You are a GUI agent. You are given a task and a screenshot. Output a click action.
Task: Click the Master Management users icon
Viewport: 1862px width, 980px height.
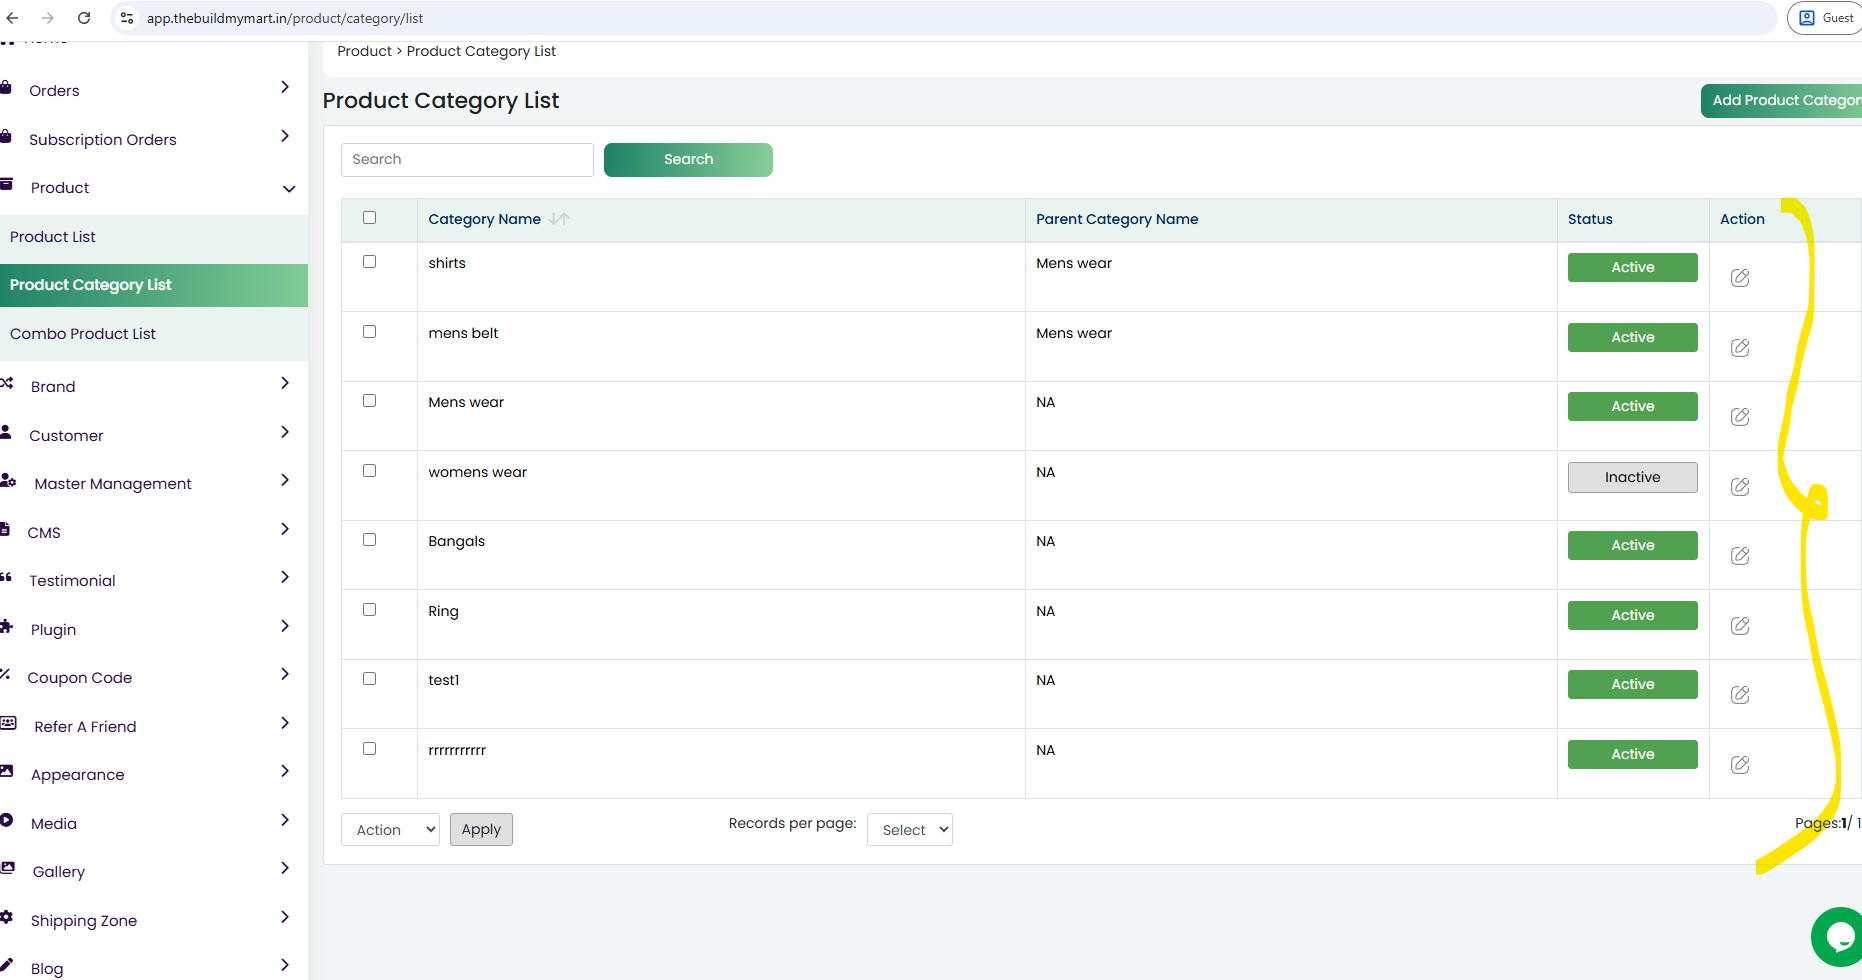[8, 481]
